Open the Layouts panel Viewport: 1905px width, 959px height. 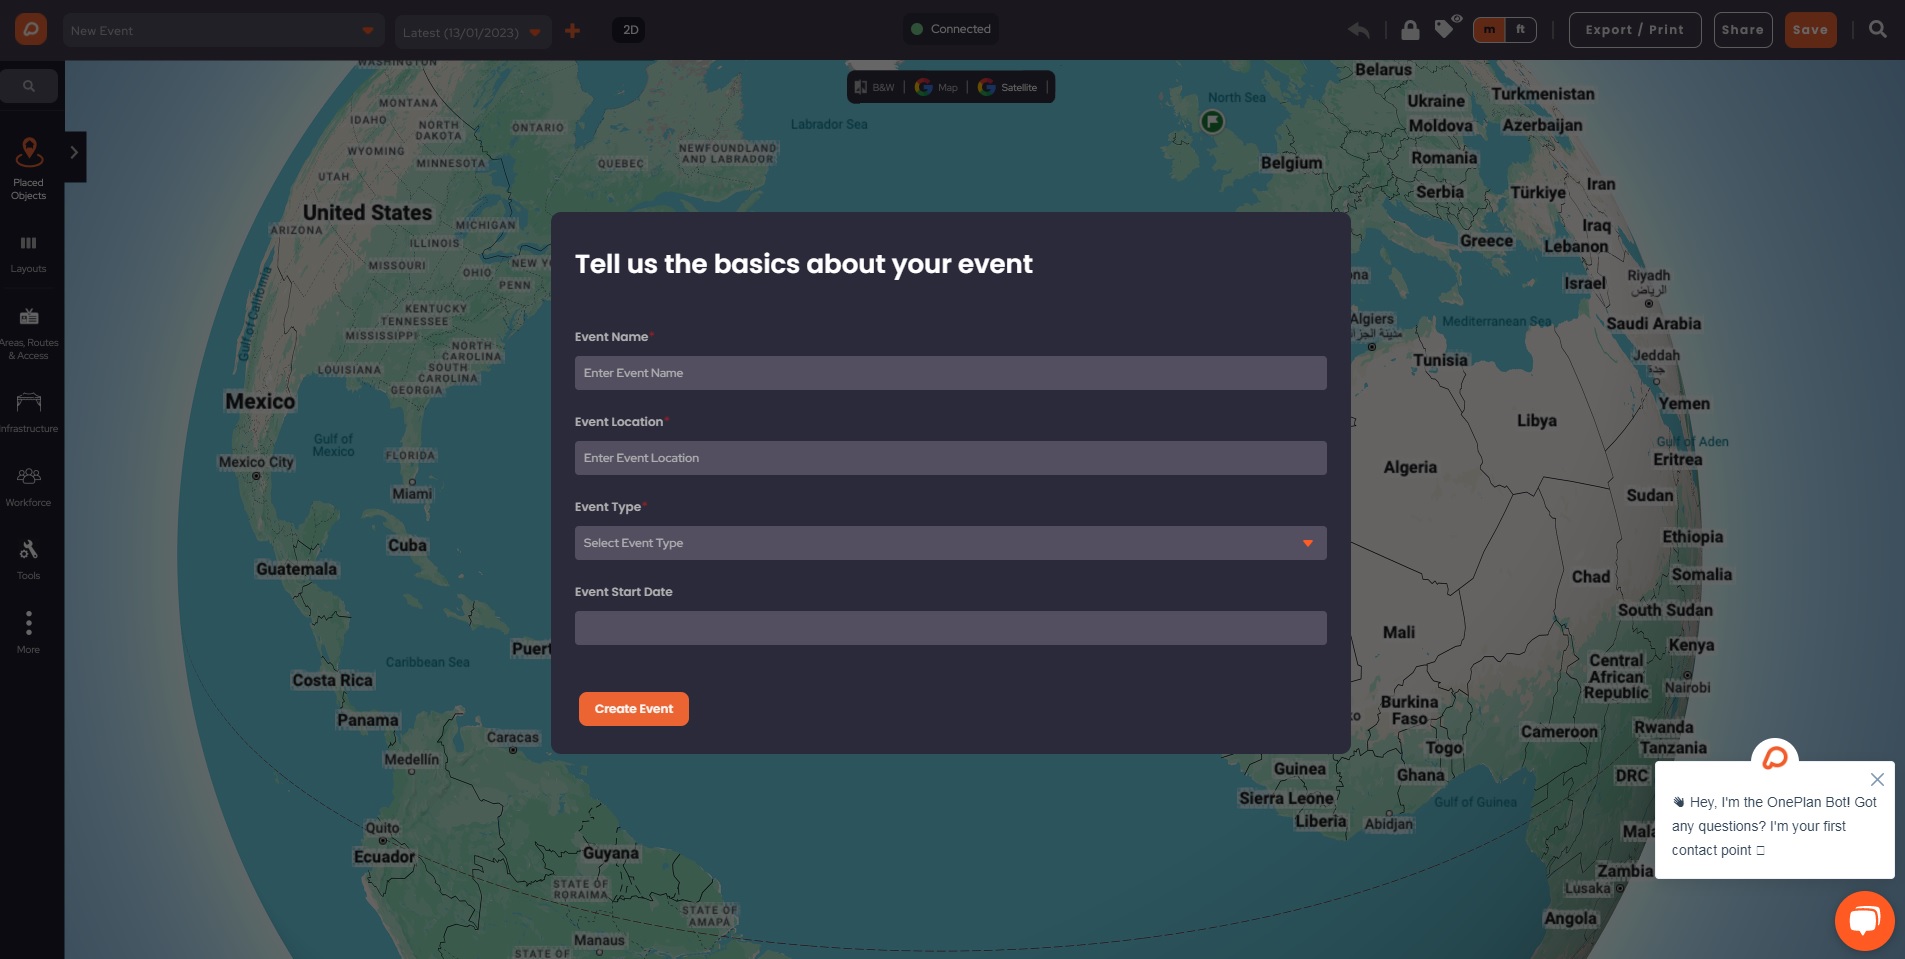(x=28, y=250)
